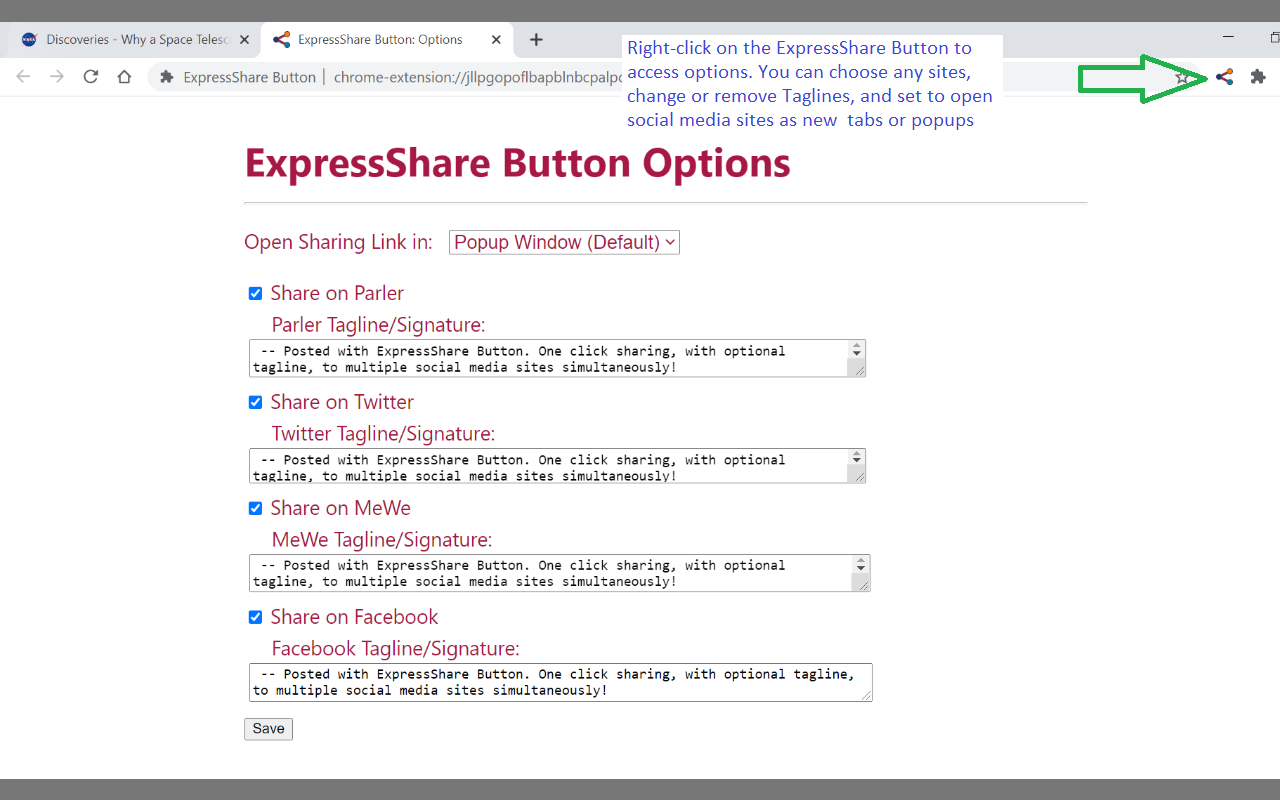1280x800 pixels.
Task: Click the forward navigation arrow
Action: (x=57, y=77)
